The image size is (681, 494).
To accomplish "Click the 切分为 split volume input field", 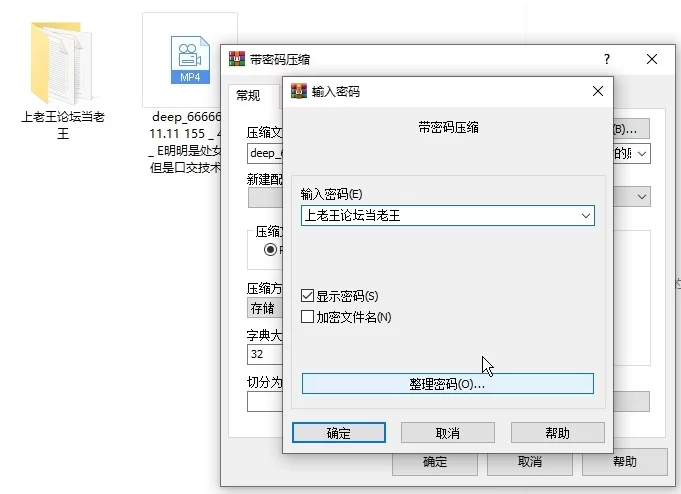I will [x=265, y=402].
